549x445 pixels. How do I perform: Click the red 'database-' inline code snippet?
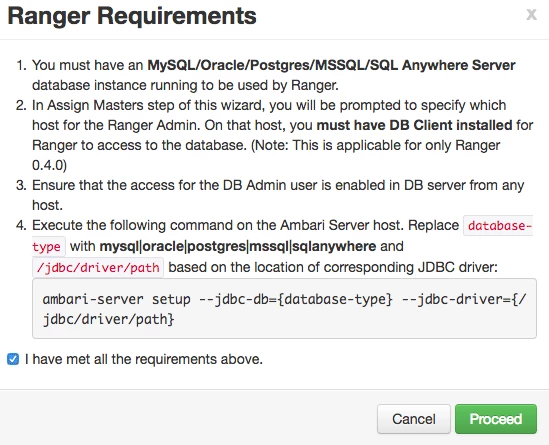click(x=499, y=226)
